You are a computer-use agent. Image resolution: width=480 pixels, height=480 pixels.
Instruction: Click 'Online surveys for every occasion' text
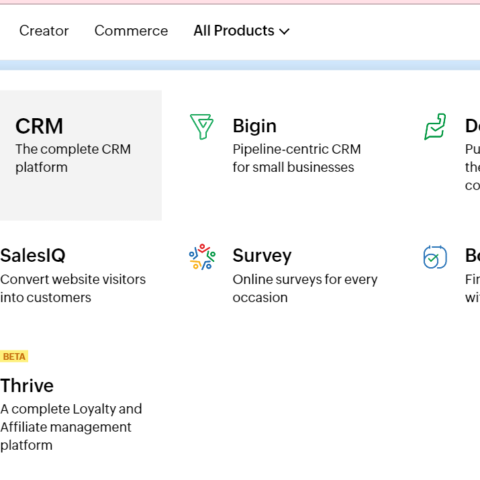point(305,288)
